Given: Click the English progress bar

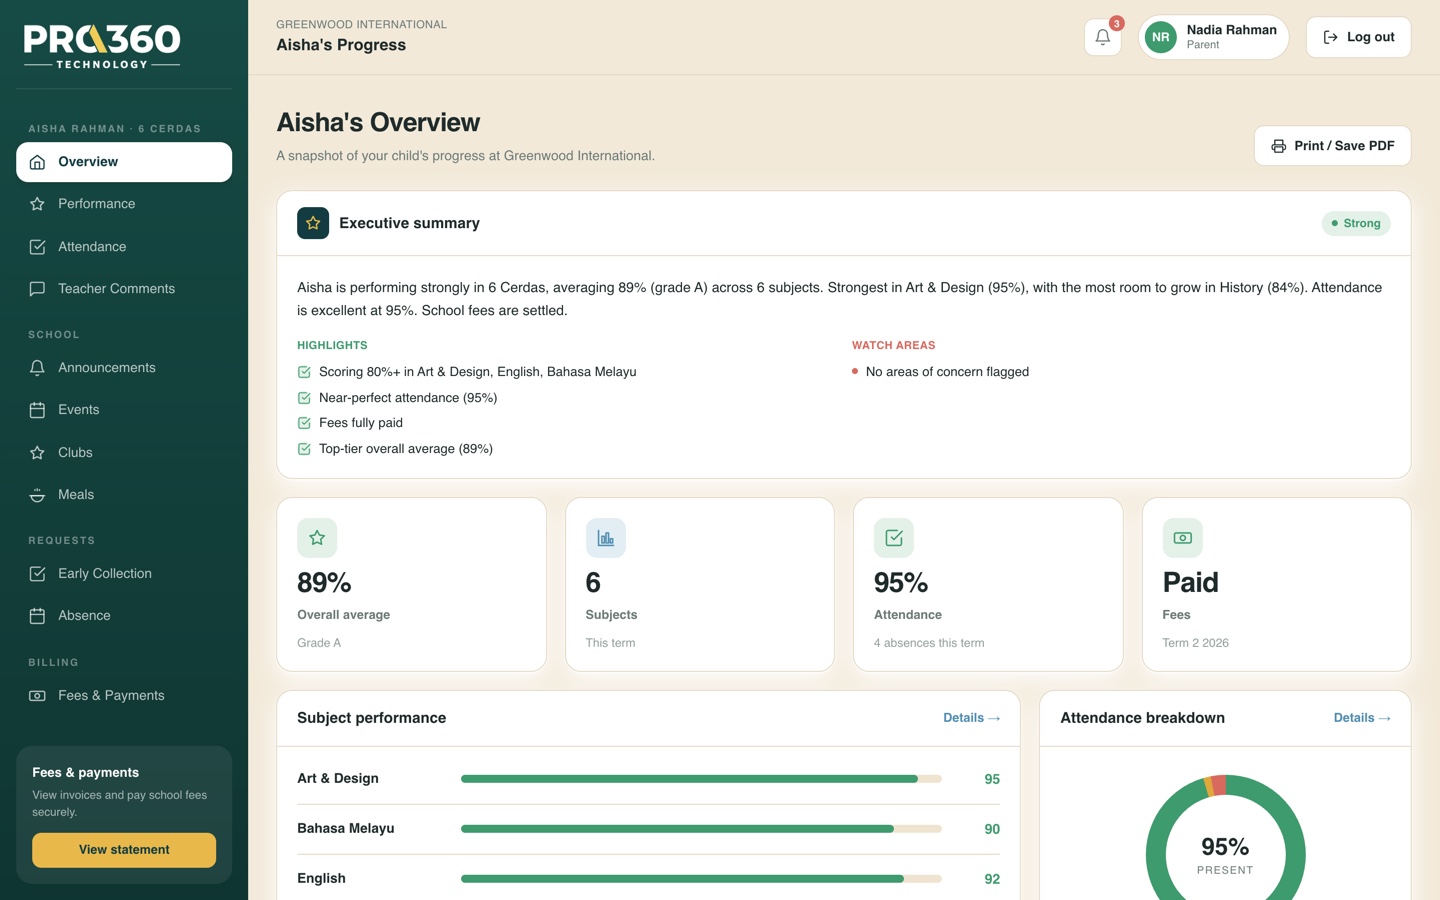Looking at the screenshot, I should [x=701, y=879].
